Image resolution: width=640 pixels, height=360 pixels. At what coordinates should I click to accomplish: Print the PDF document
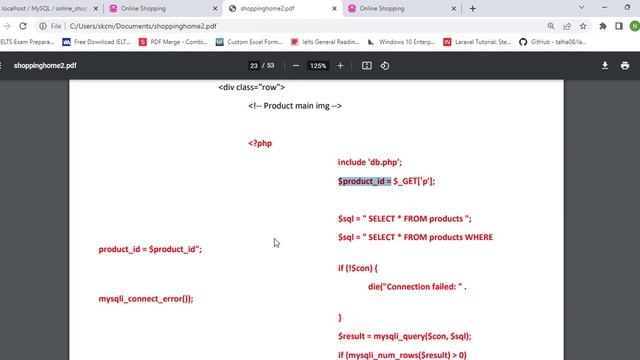point(625,66)
